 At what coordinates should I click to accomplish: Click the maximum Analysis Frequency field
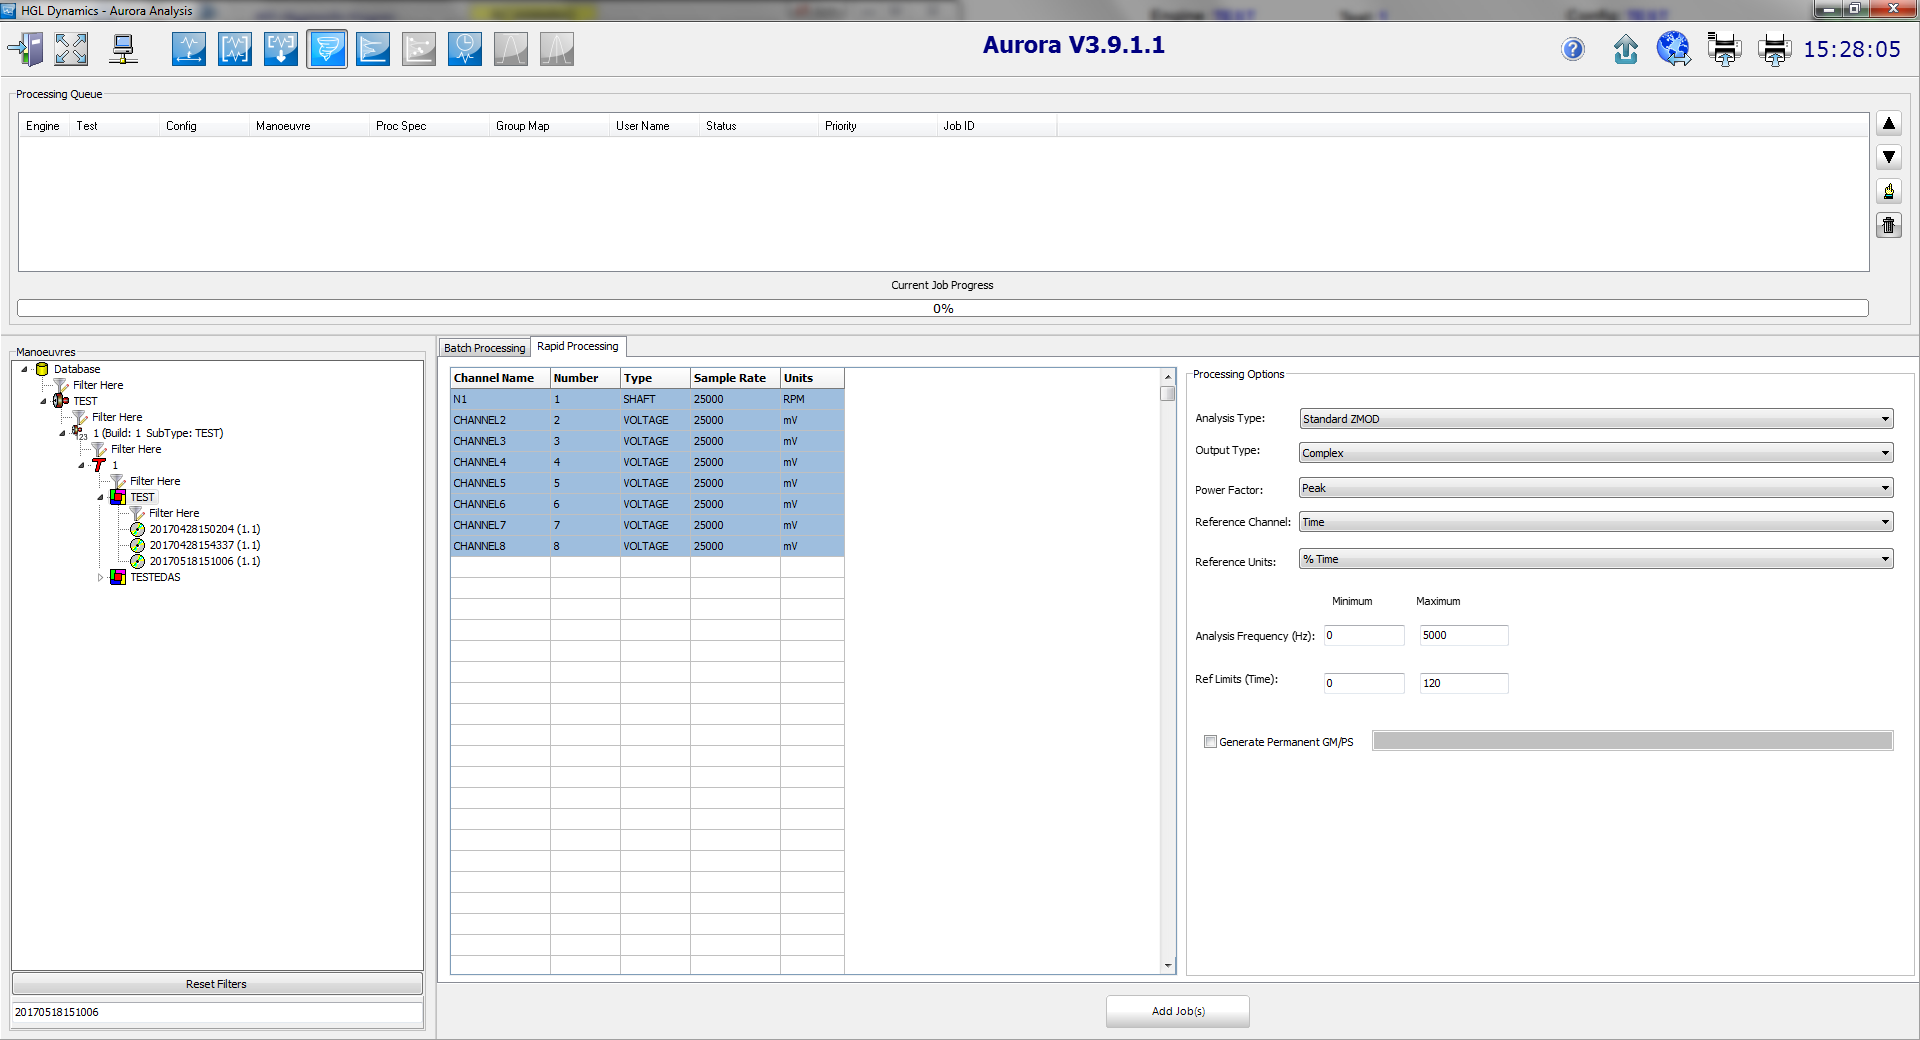point(1463,635)
